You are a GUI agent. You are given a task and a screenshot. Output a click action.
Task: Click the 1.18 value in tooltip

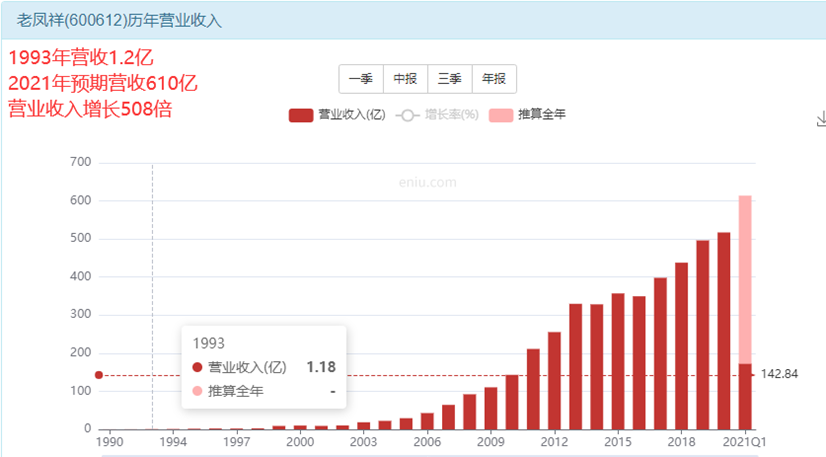click(321, 367)
